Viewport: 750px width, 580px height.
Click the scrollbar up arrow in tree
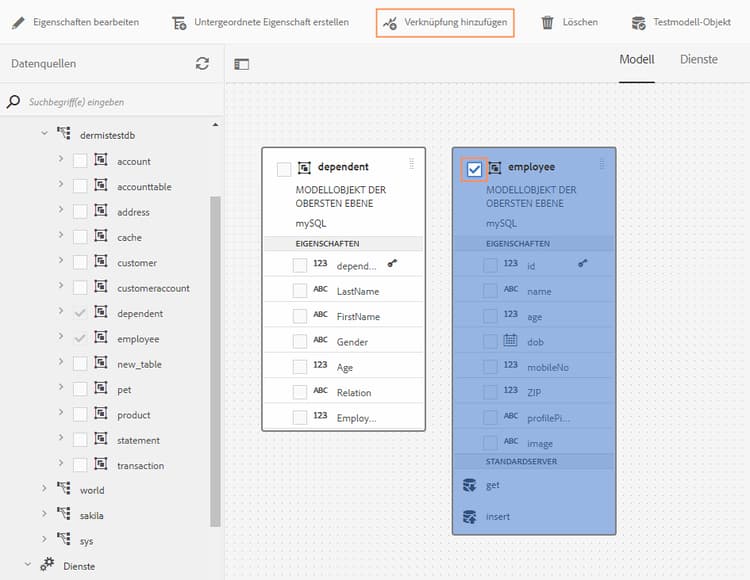tap(215, 125)
